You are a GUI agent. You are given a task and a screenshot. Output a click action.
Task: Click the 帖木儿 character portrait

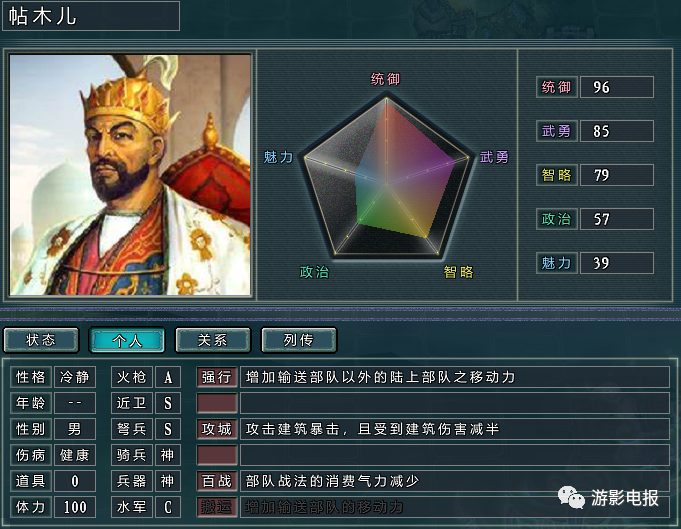coord(130,175)
